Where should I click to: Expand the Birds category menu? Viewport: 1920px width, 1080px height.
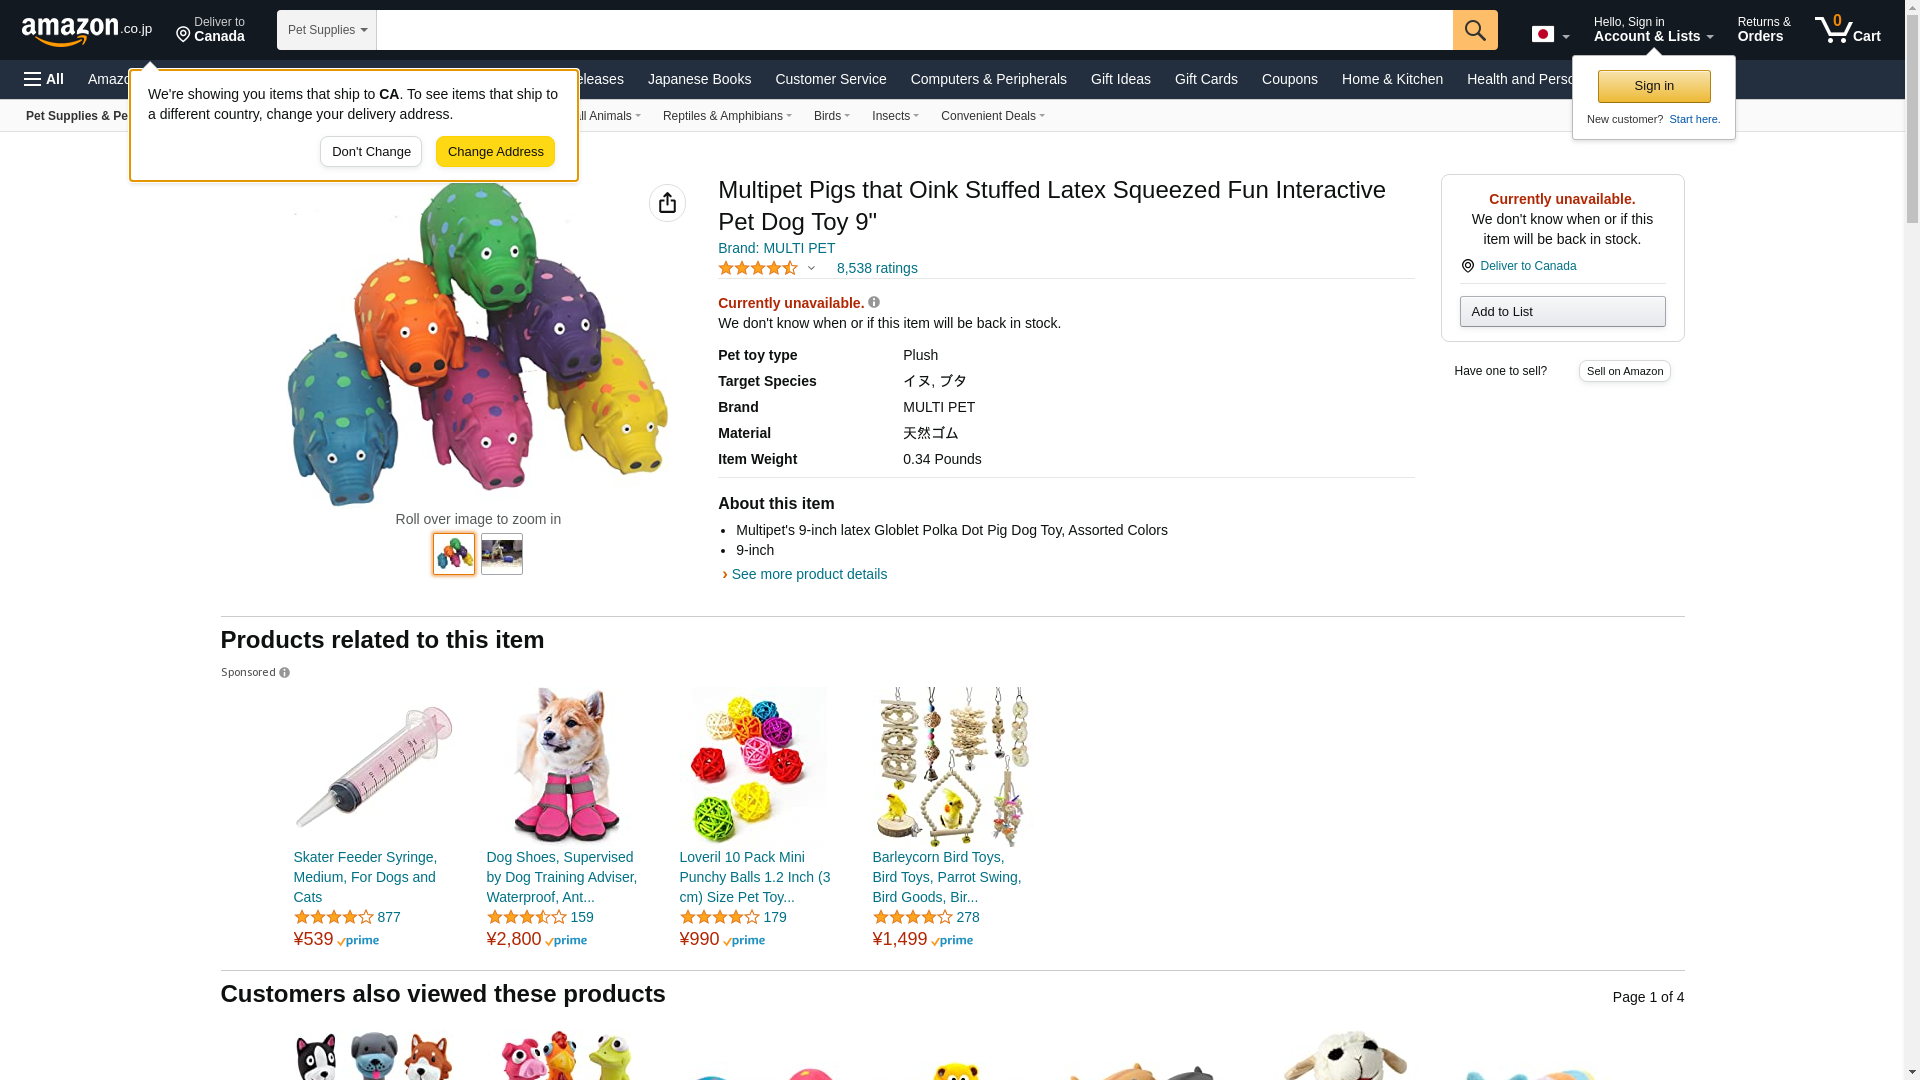[831, 116]
